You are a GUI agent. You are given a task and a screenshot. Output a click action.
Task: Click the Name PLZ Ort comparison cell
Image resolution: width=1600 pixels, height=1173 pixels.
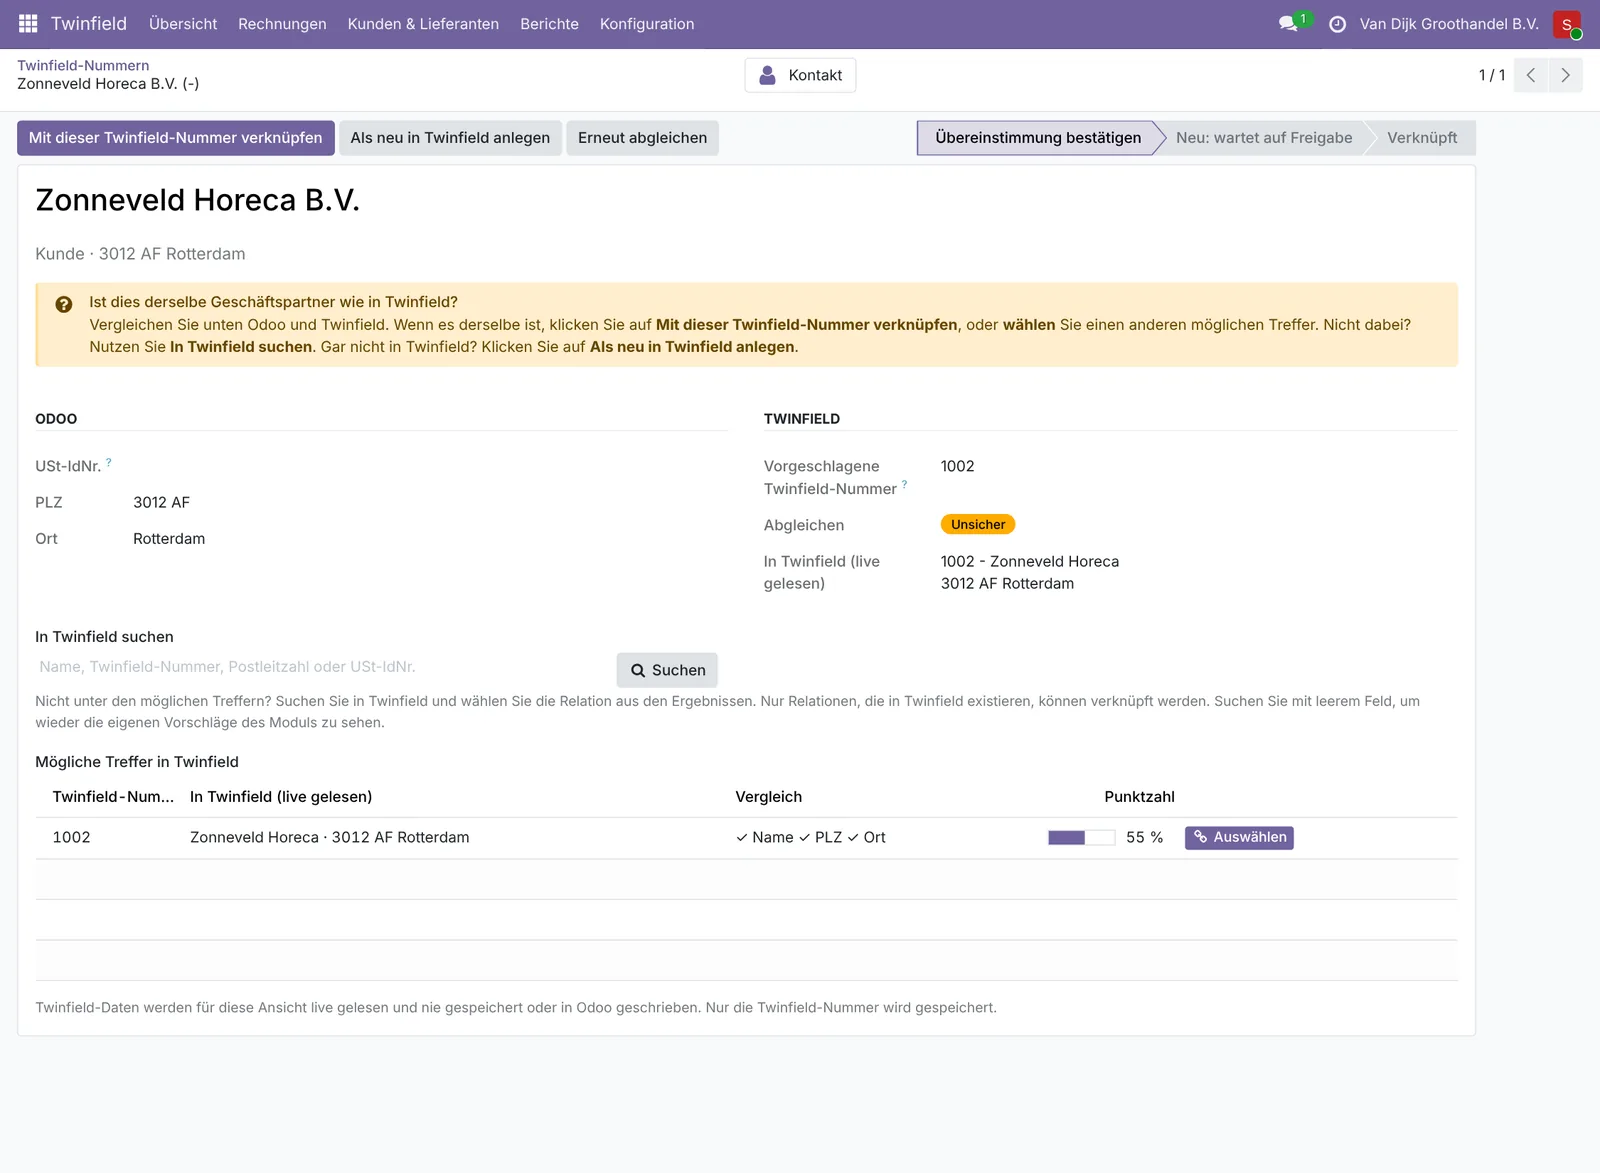(x=811, y=838)
